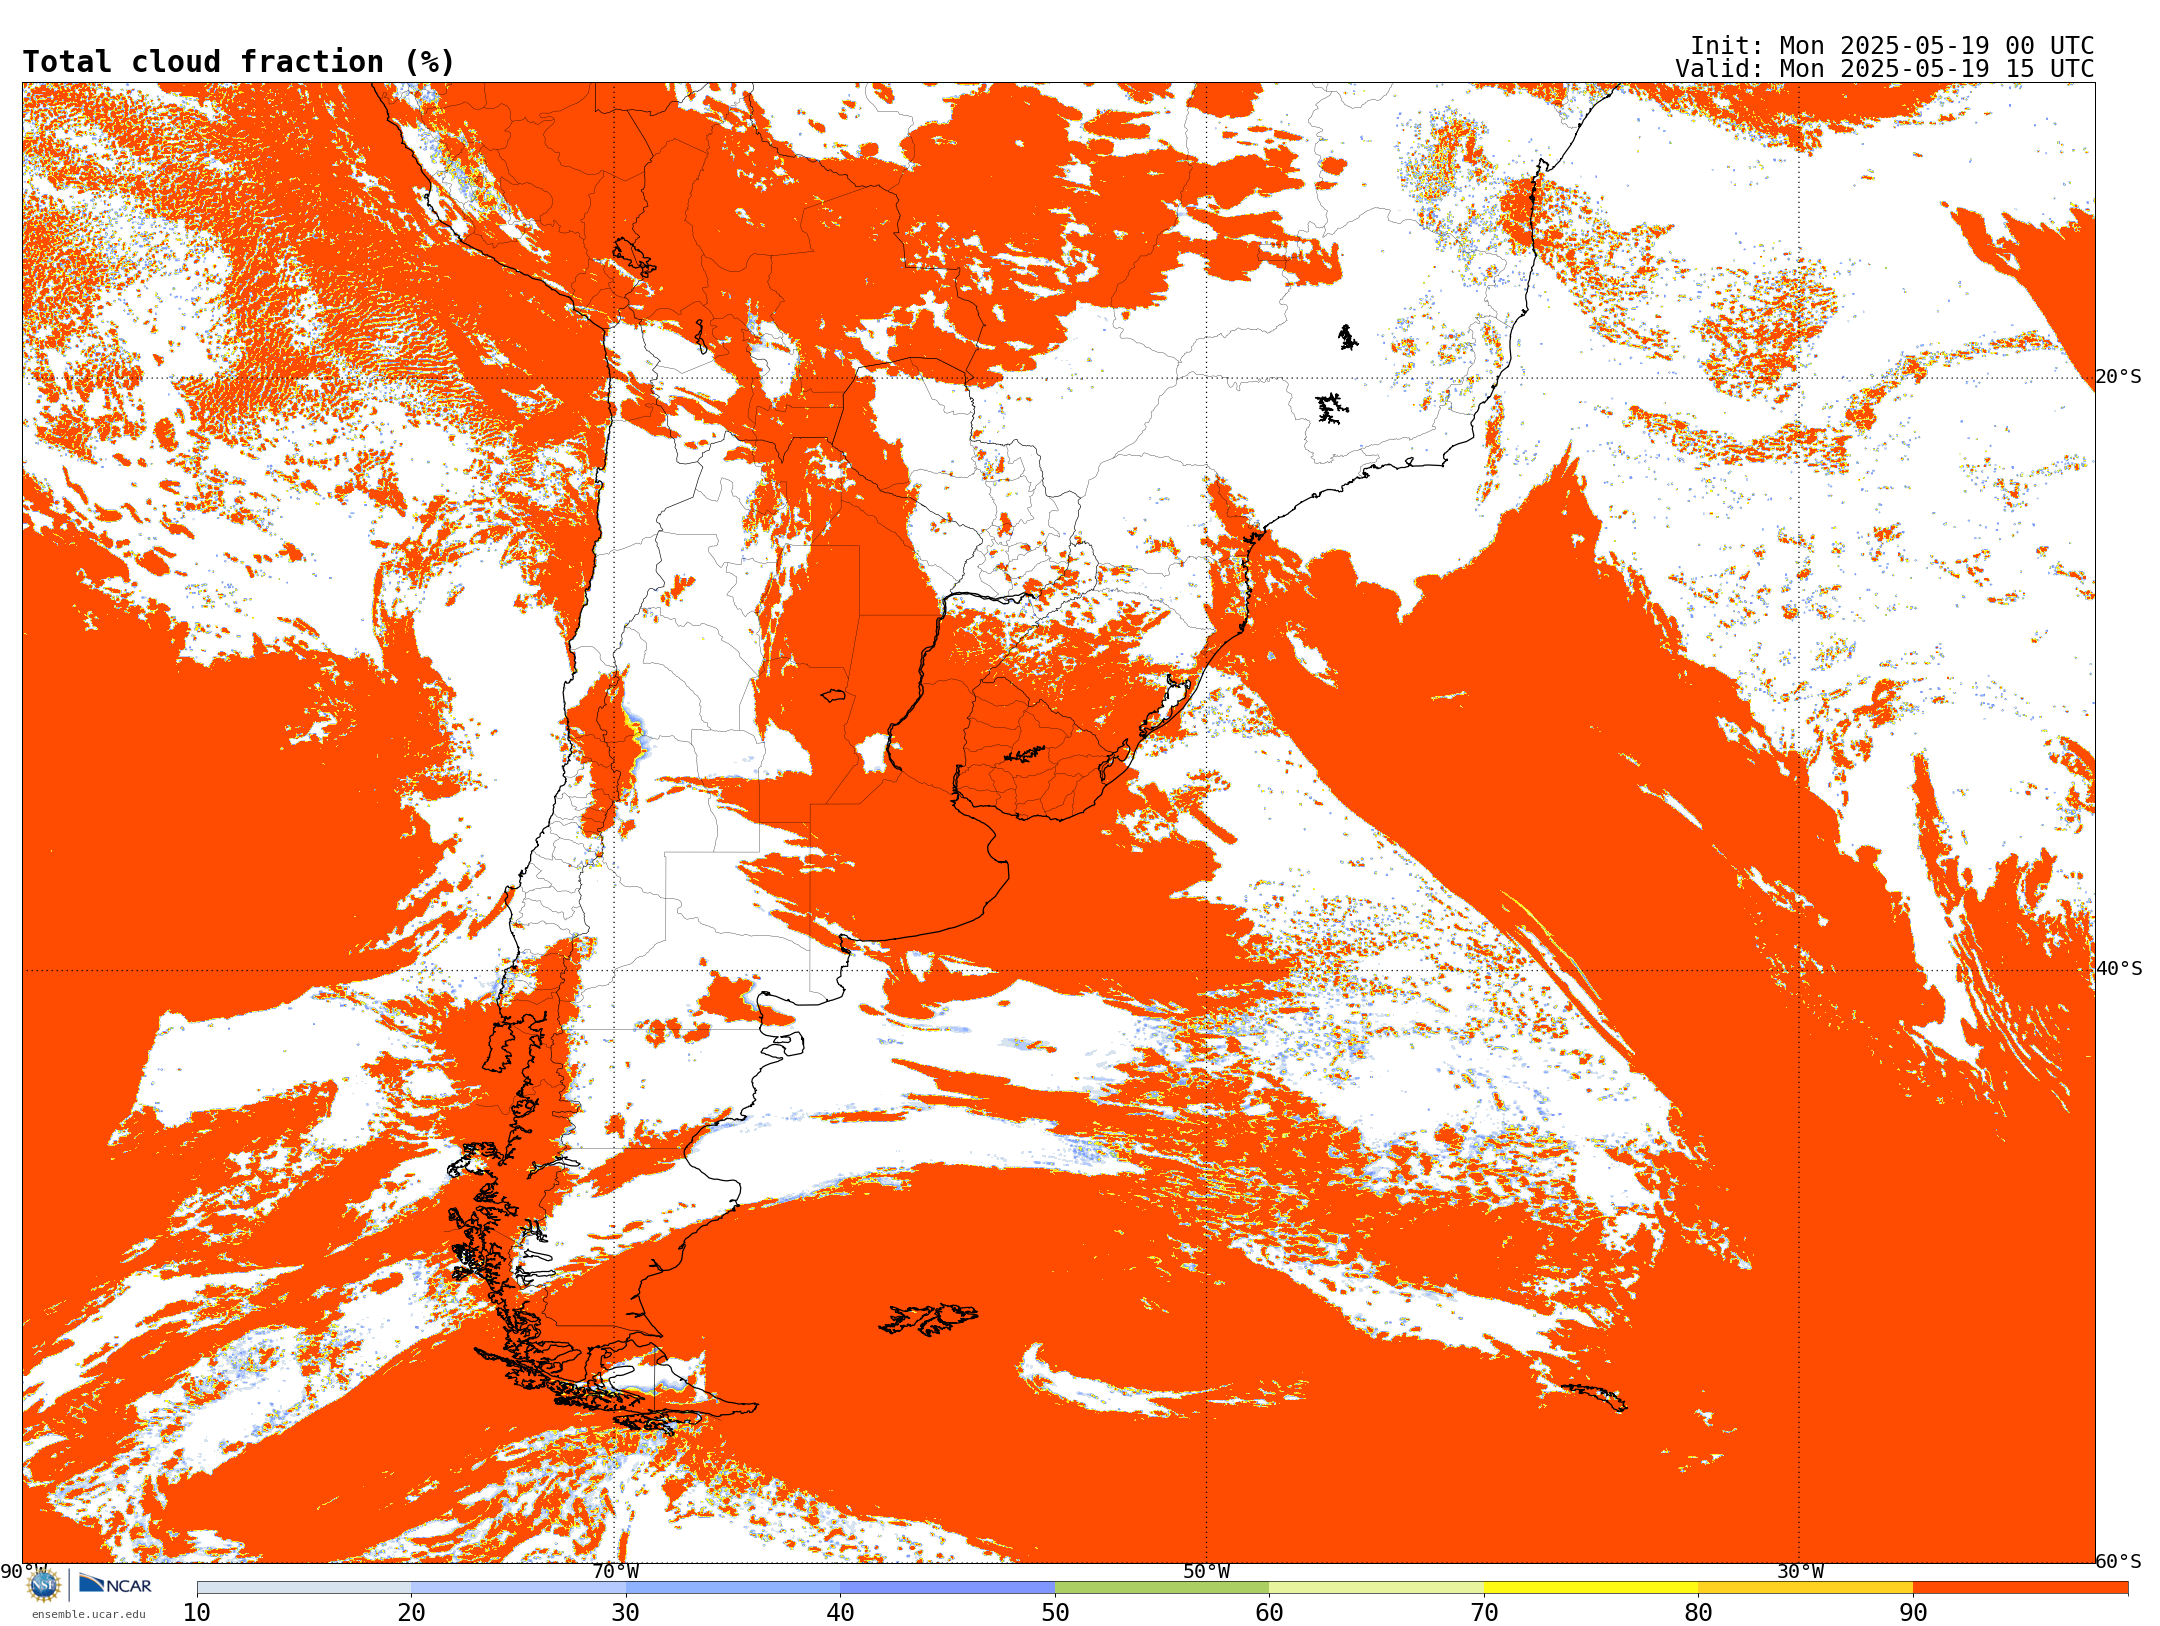Screen dimensions: 2160x1626
Task: Click the '30°W' longitude label
Action: tap(1800, 1572)
